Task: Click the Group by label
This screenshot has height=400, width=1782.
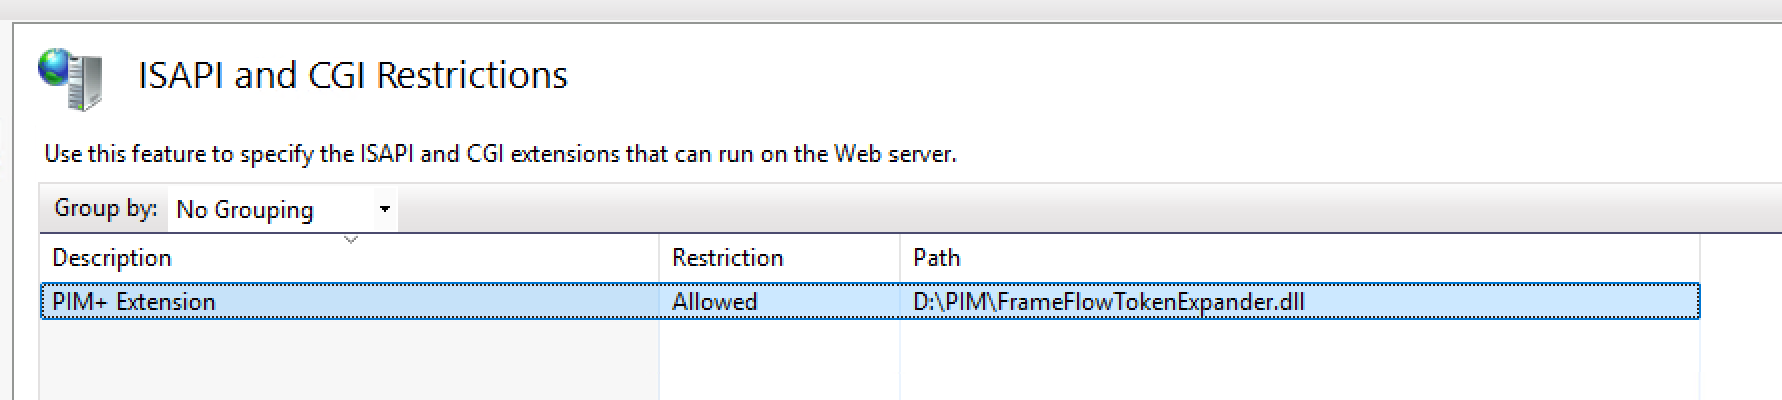Action: click(x=105, y=208)
